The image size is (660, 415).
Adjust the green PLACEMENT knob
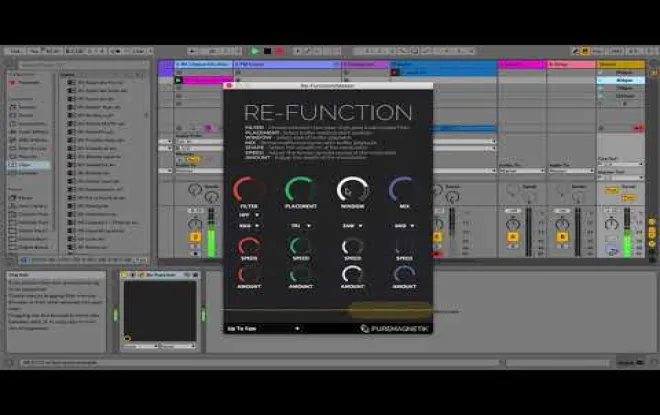click(x=301, y=189)
